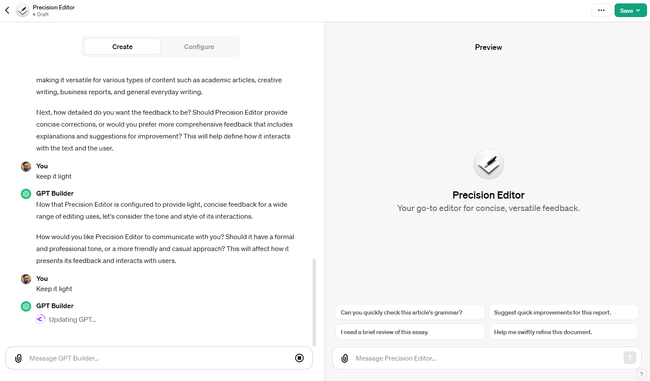This screenshot has width=650, height=381.
Task: Open the help question mark icon
Action: [x=641, y=374]
